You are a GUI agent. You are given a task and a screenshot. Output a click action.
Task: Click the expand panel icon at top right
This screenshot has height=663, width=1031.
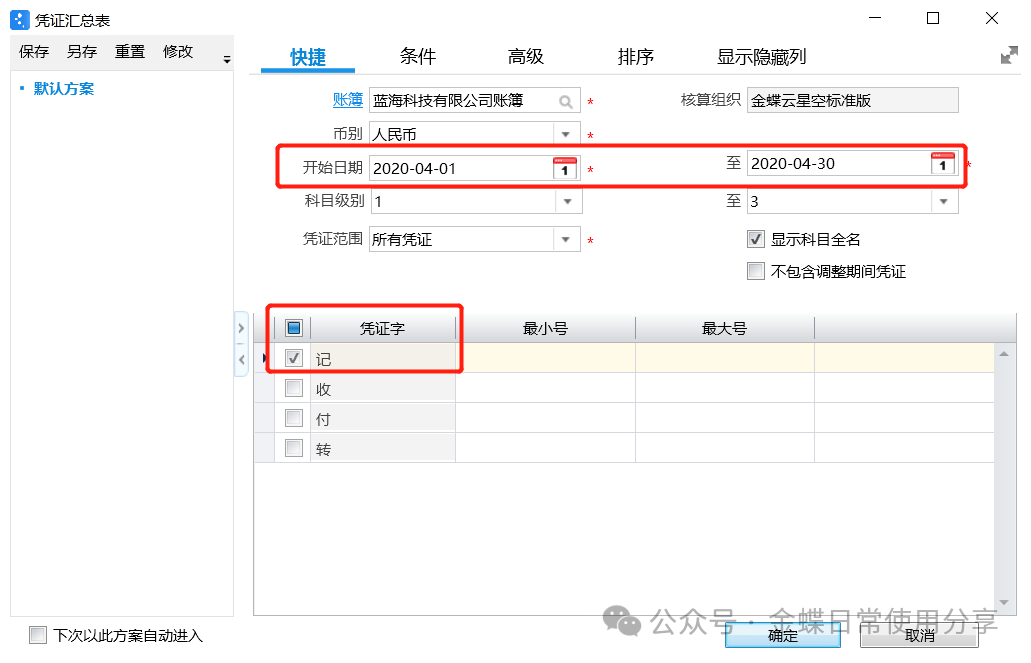point(1009,56)
